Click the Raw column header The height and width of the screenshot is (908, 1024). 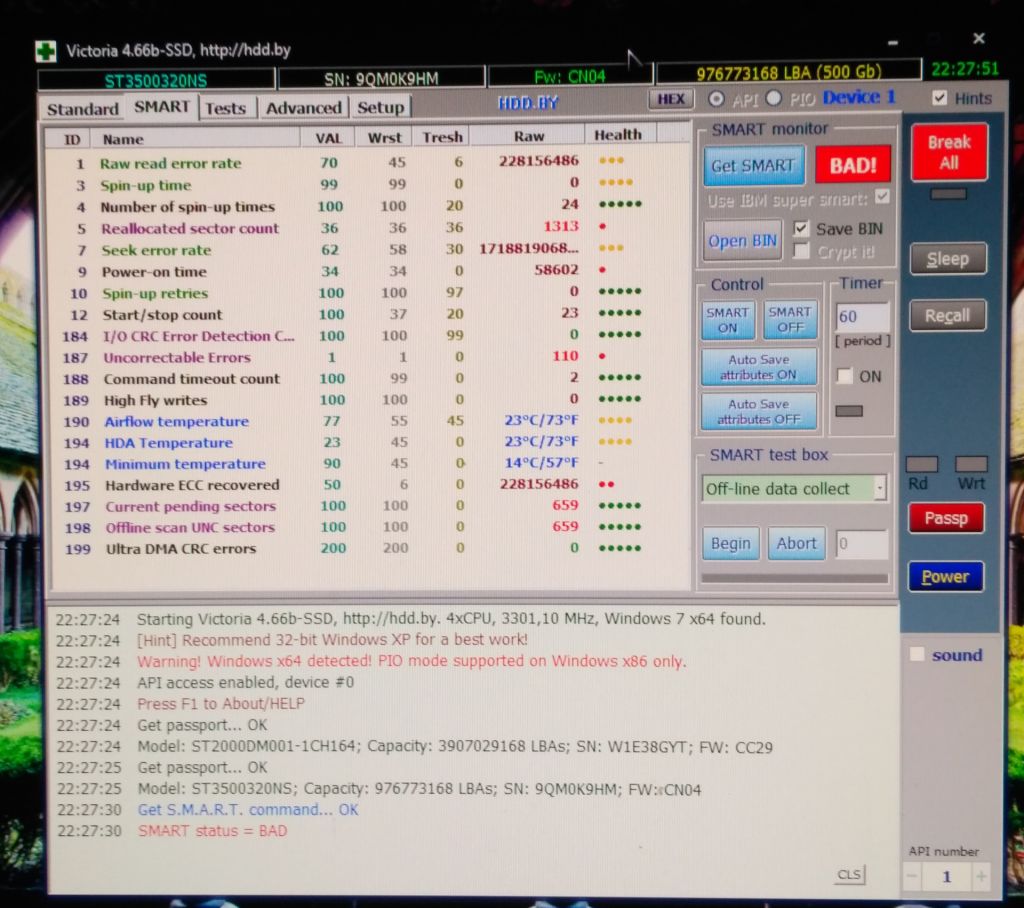pyautogui.click(x=528, y=136)
